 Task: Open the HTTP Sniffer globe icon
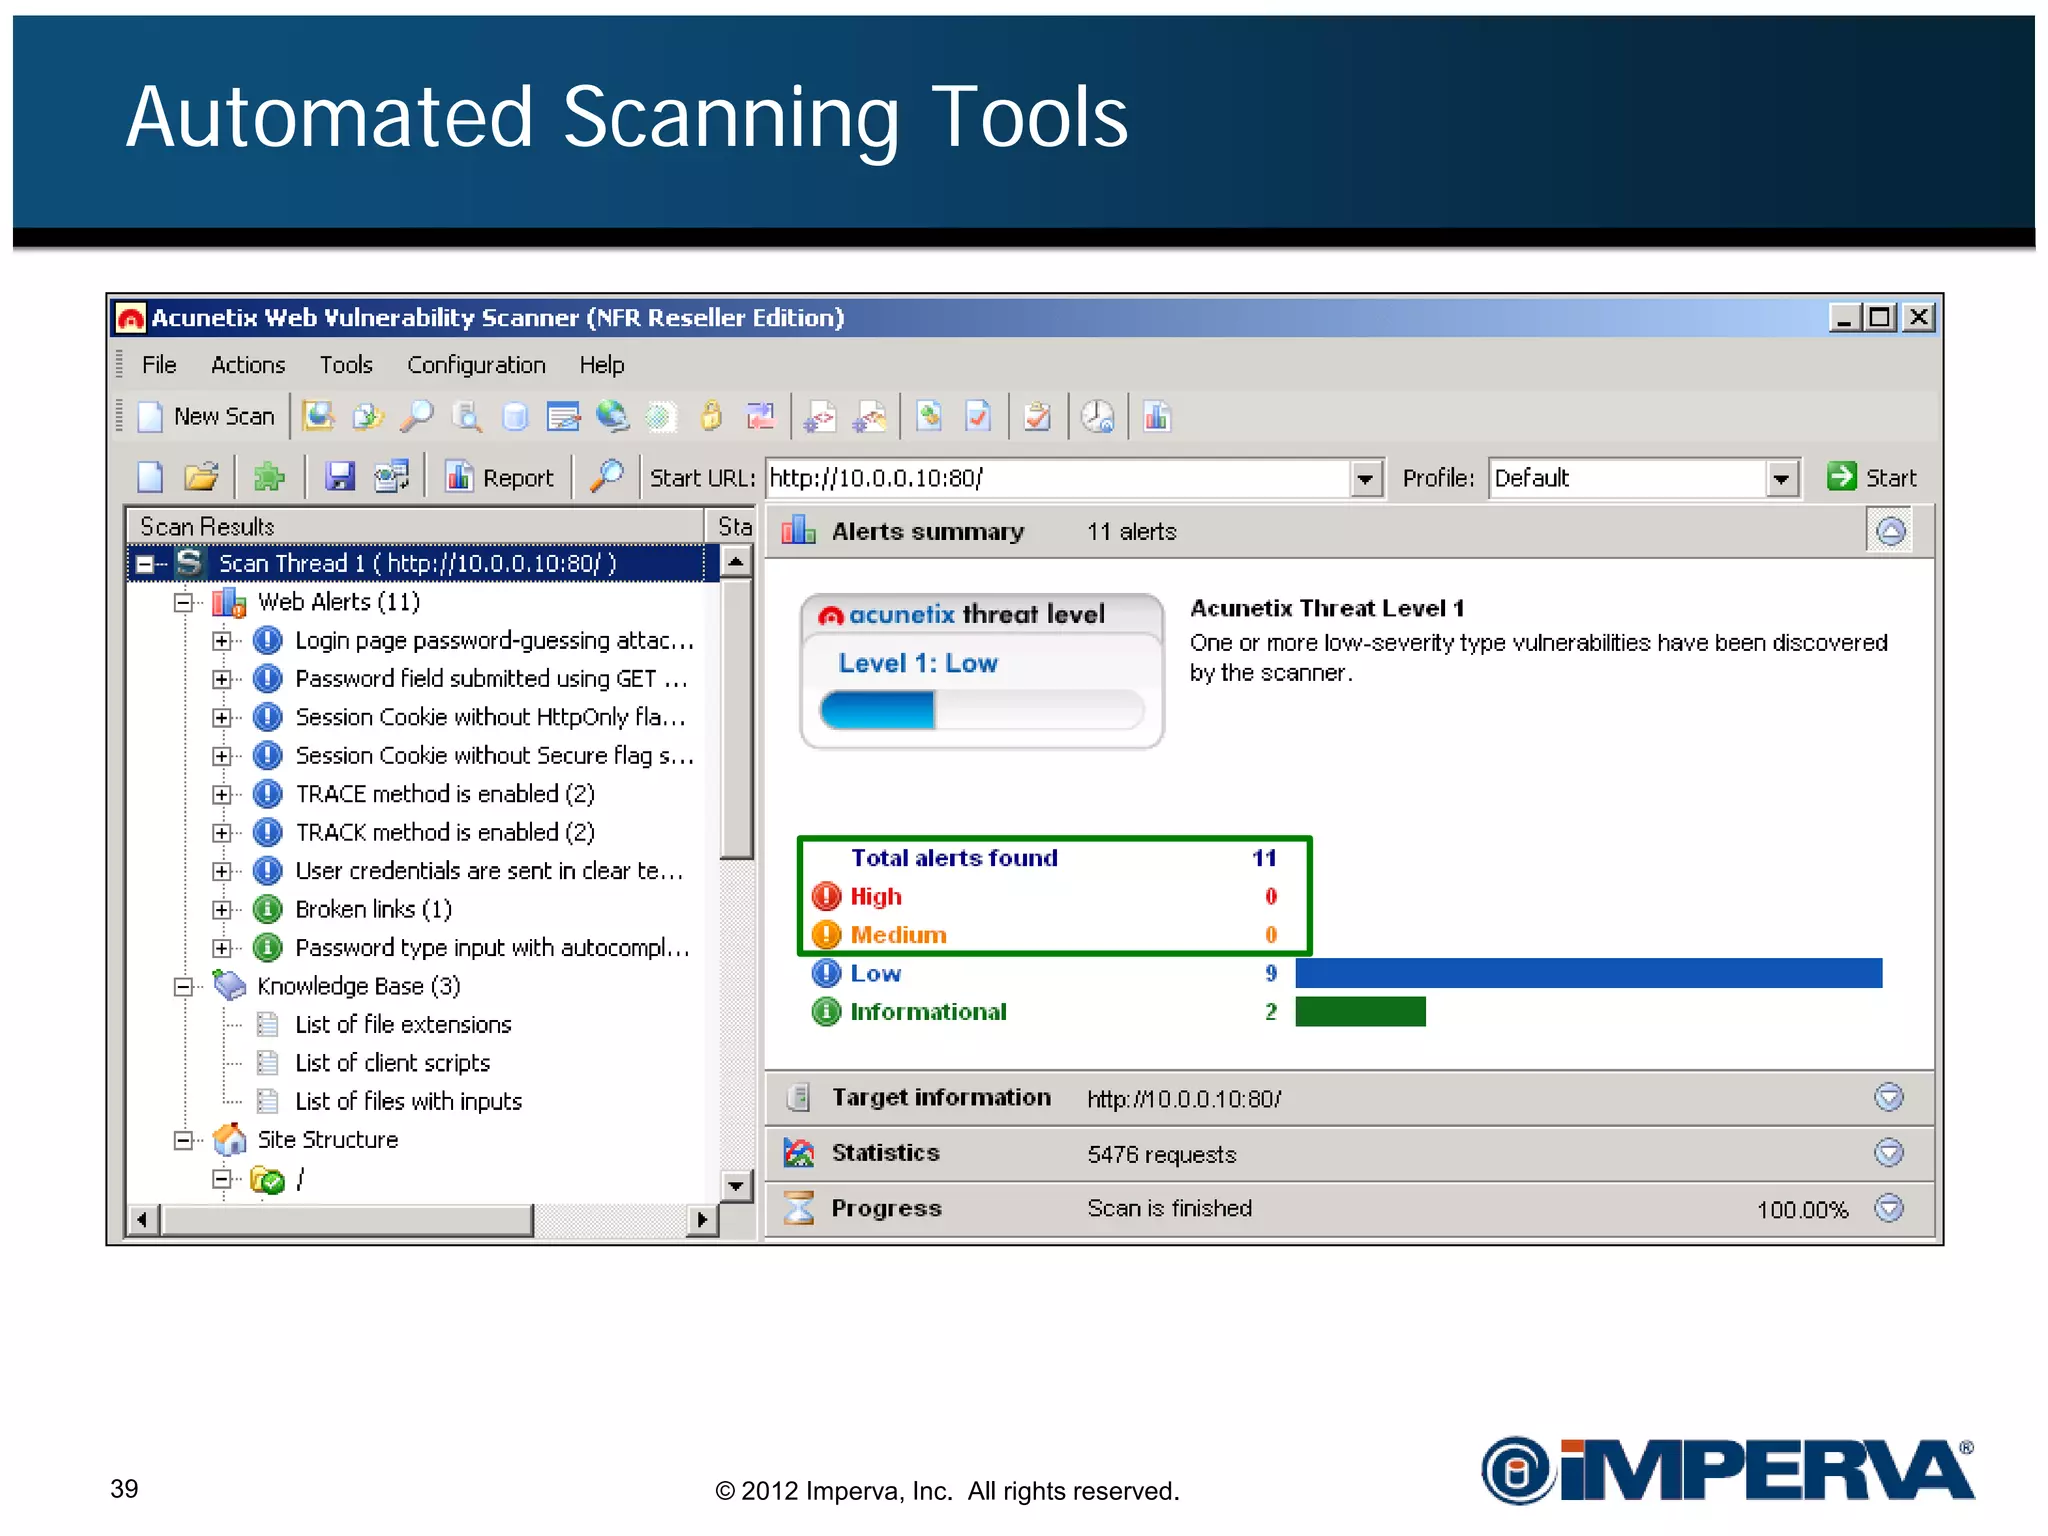[x=612, y=416]
